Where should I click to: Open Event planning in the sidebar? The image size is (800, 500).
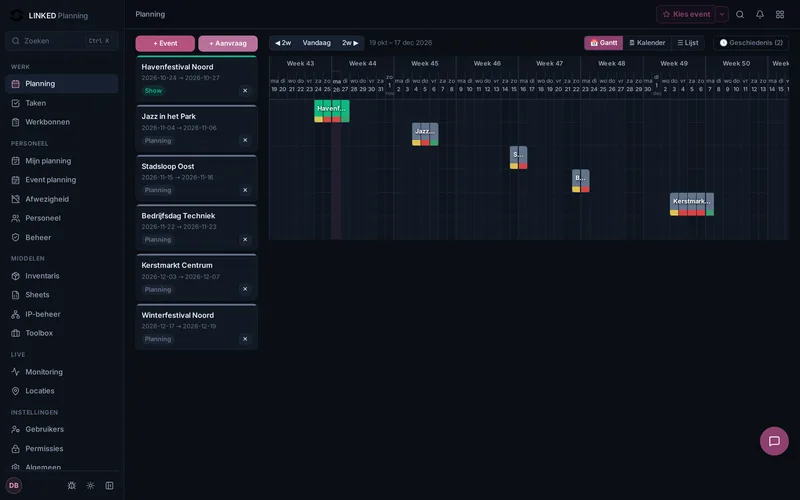click(x=62, y=180)
